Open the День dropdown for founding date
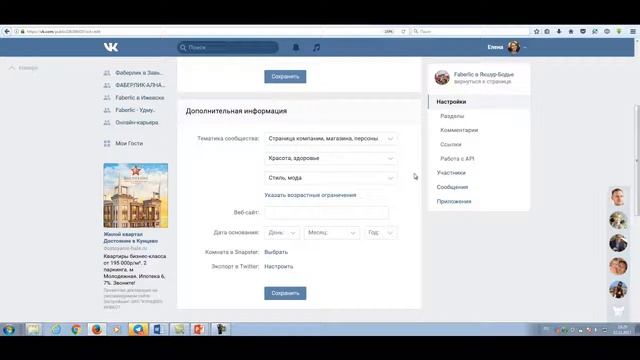This screenshot has height=360, width=640. 282,233
